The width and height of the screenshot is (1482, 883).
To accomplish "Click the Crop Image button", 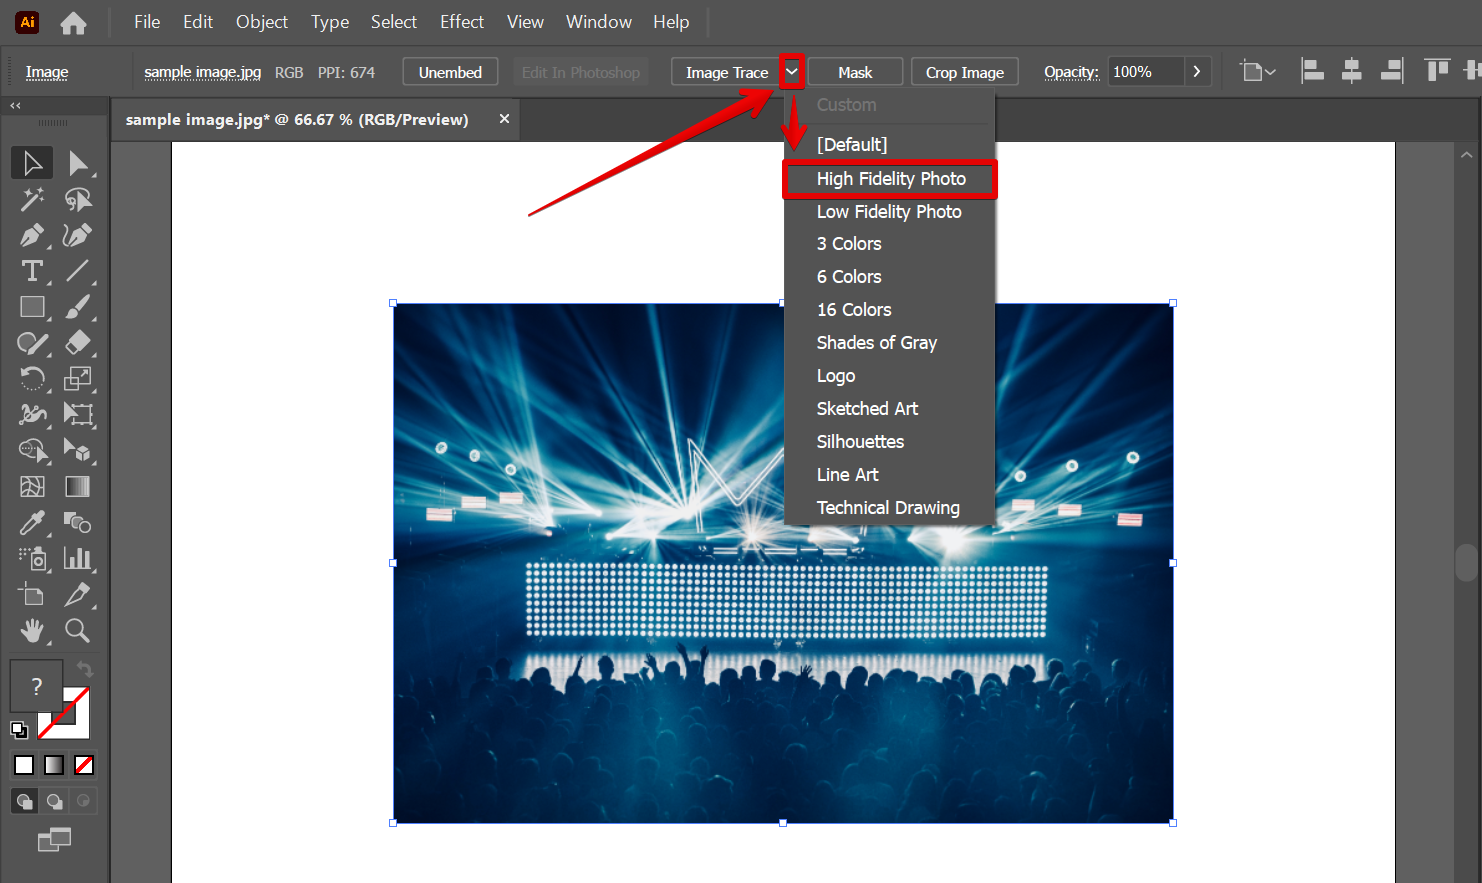I will click(964, 72).
